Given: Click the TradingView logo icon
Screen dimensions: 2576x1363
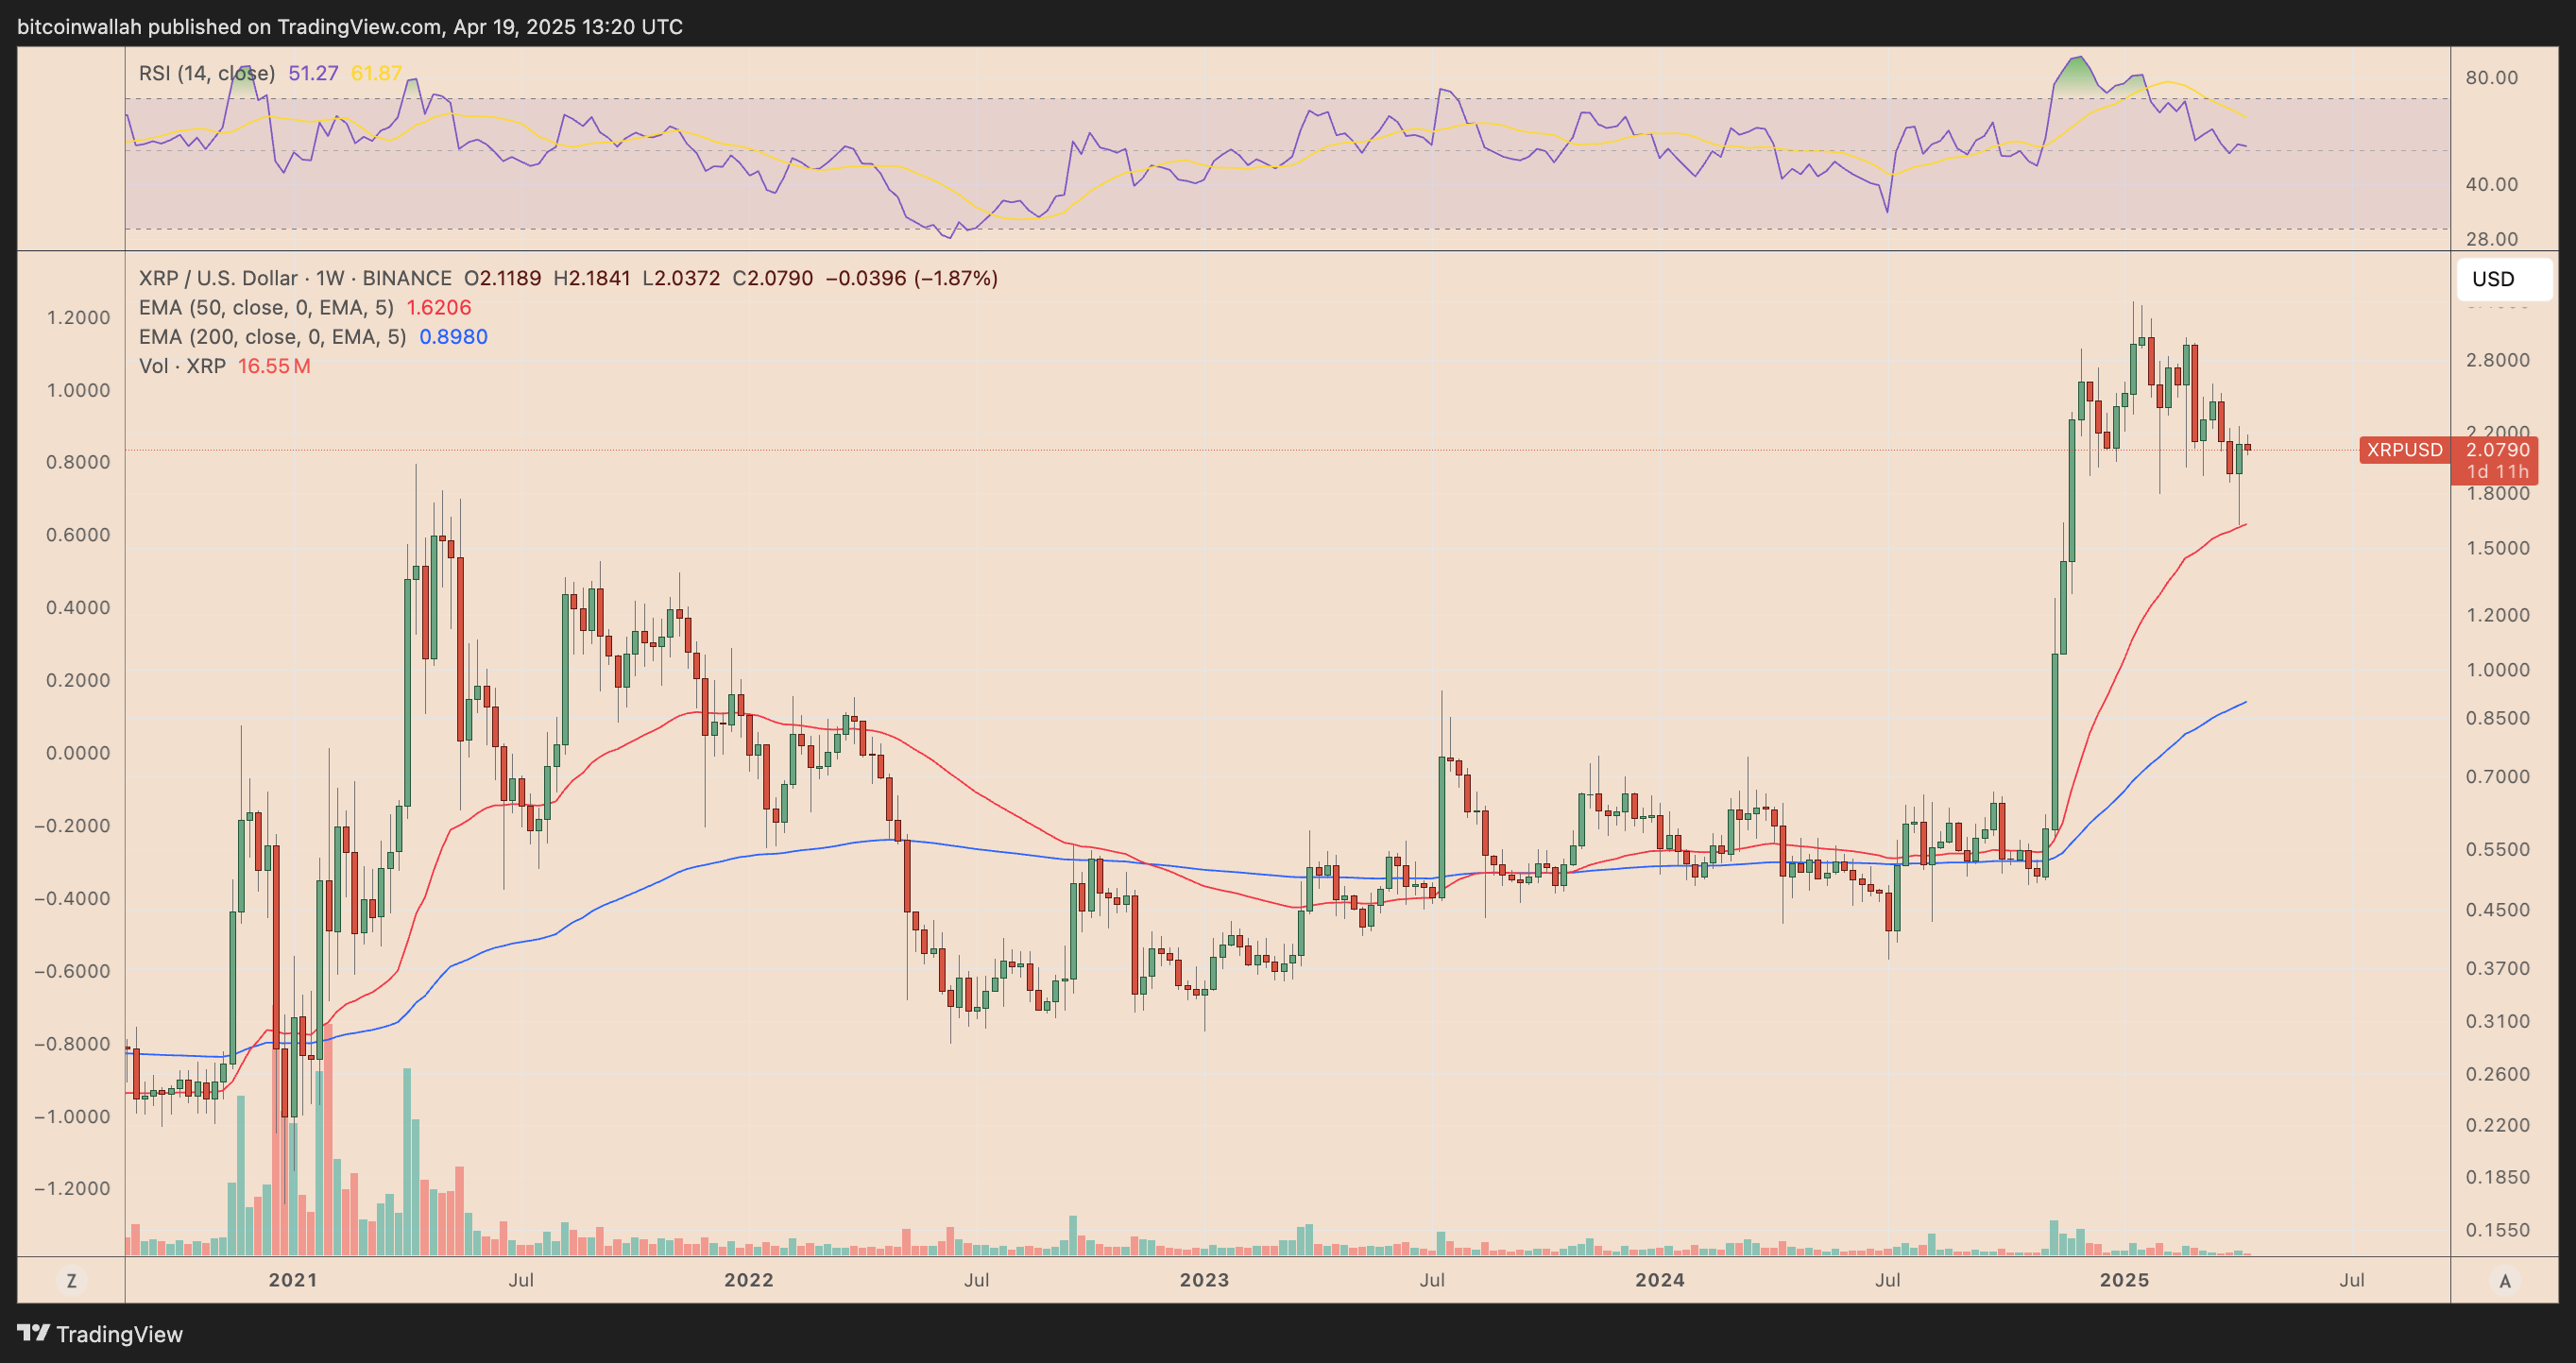Looking at the screenshot, I should (x=36, y=1334).
